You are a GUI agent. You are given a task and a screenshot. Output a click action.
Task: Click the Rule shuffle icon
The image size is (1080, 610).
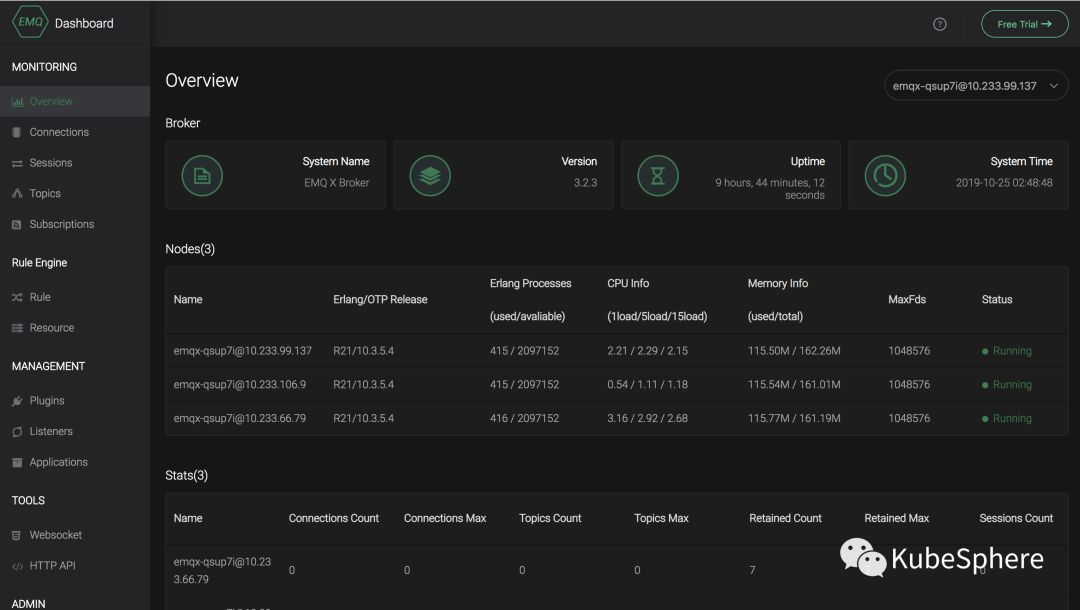(17, 297)
